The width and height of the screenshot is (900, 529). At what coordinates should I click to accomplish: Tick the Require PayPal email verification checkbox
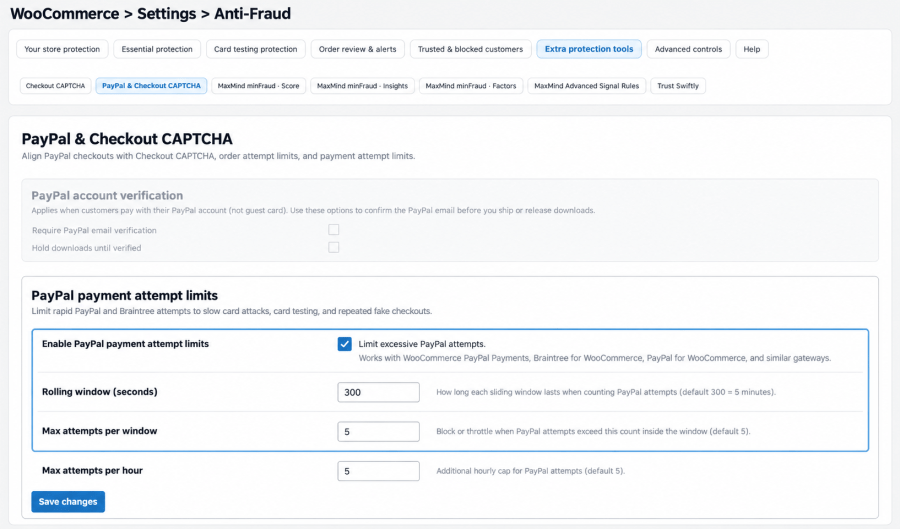333,230
